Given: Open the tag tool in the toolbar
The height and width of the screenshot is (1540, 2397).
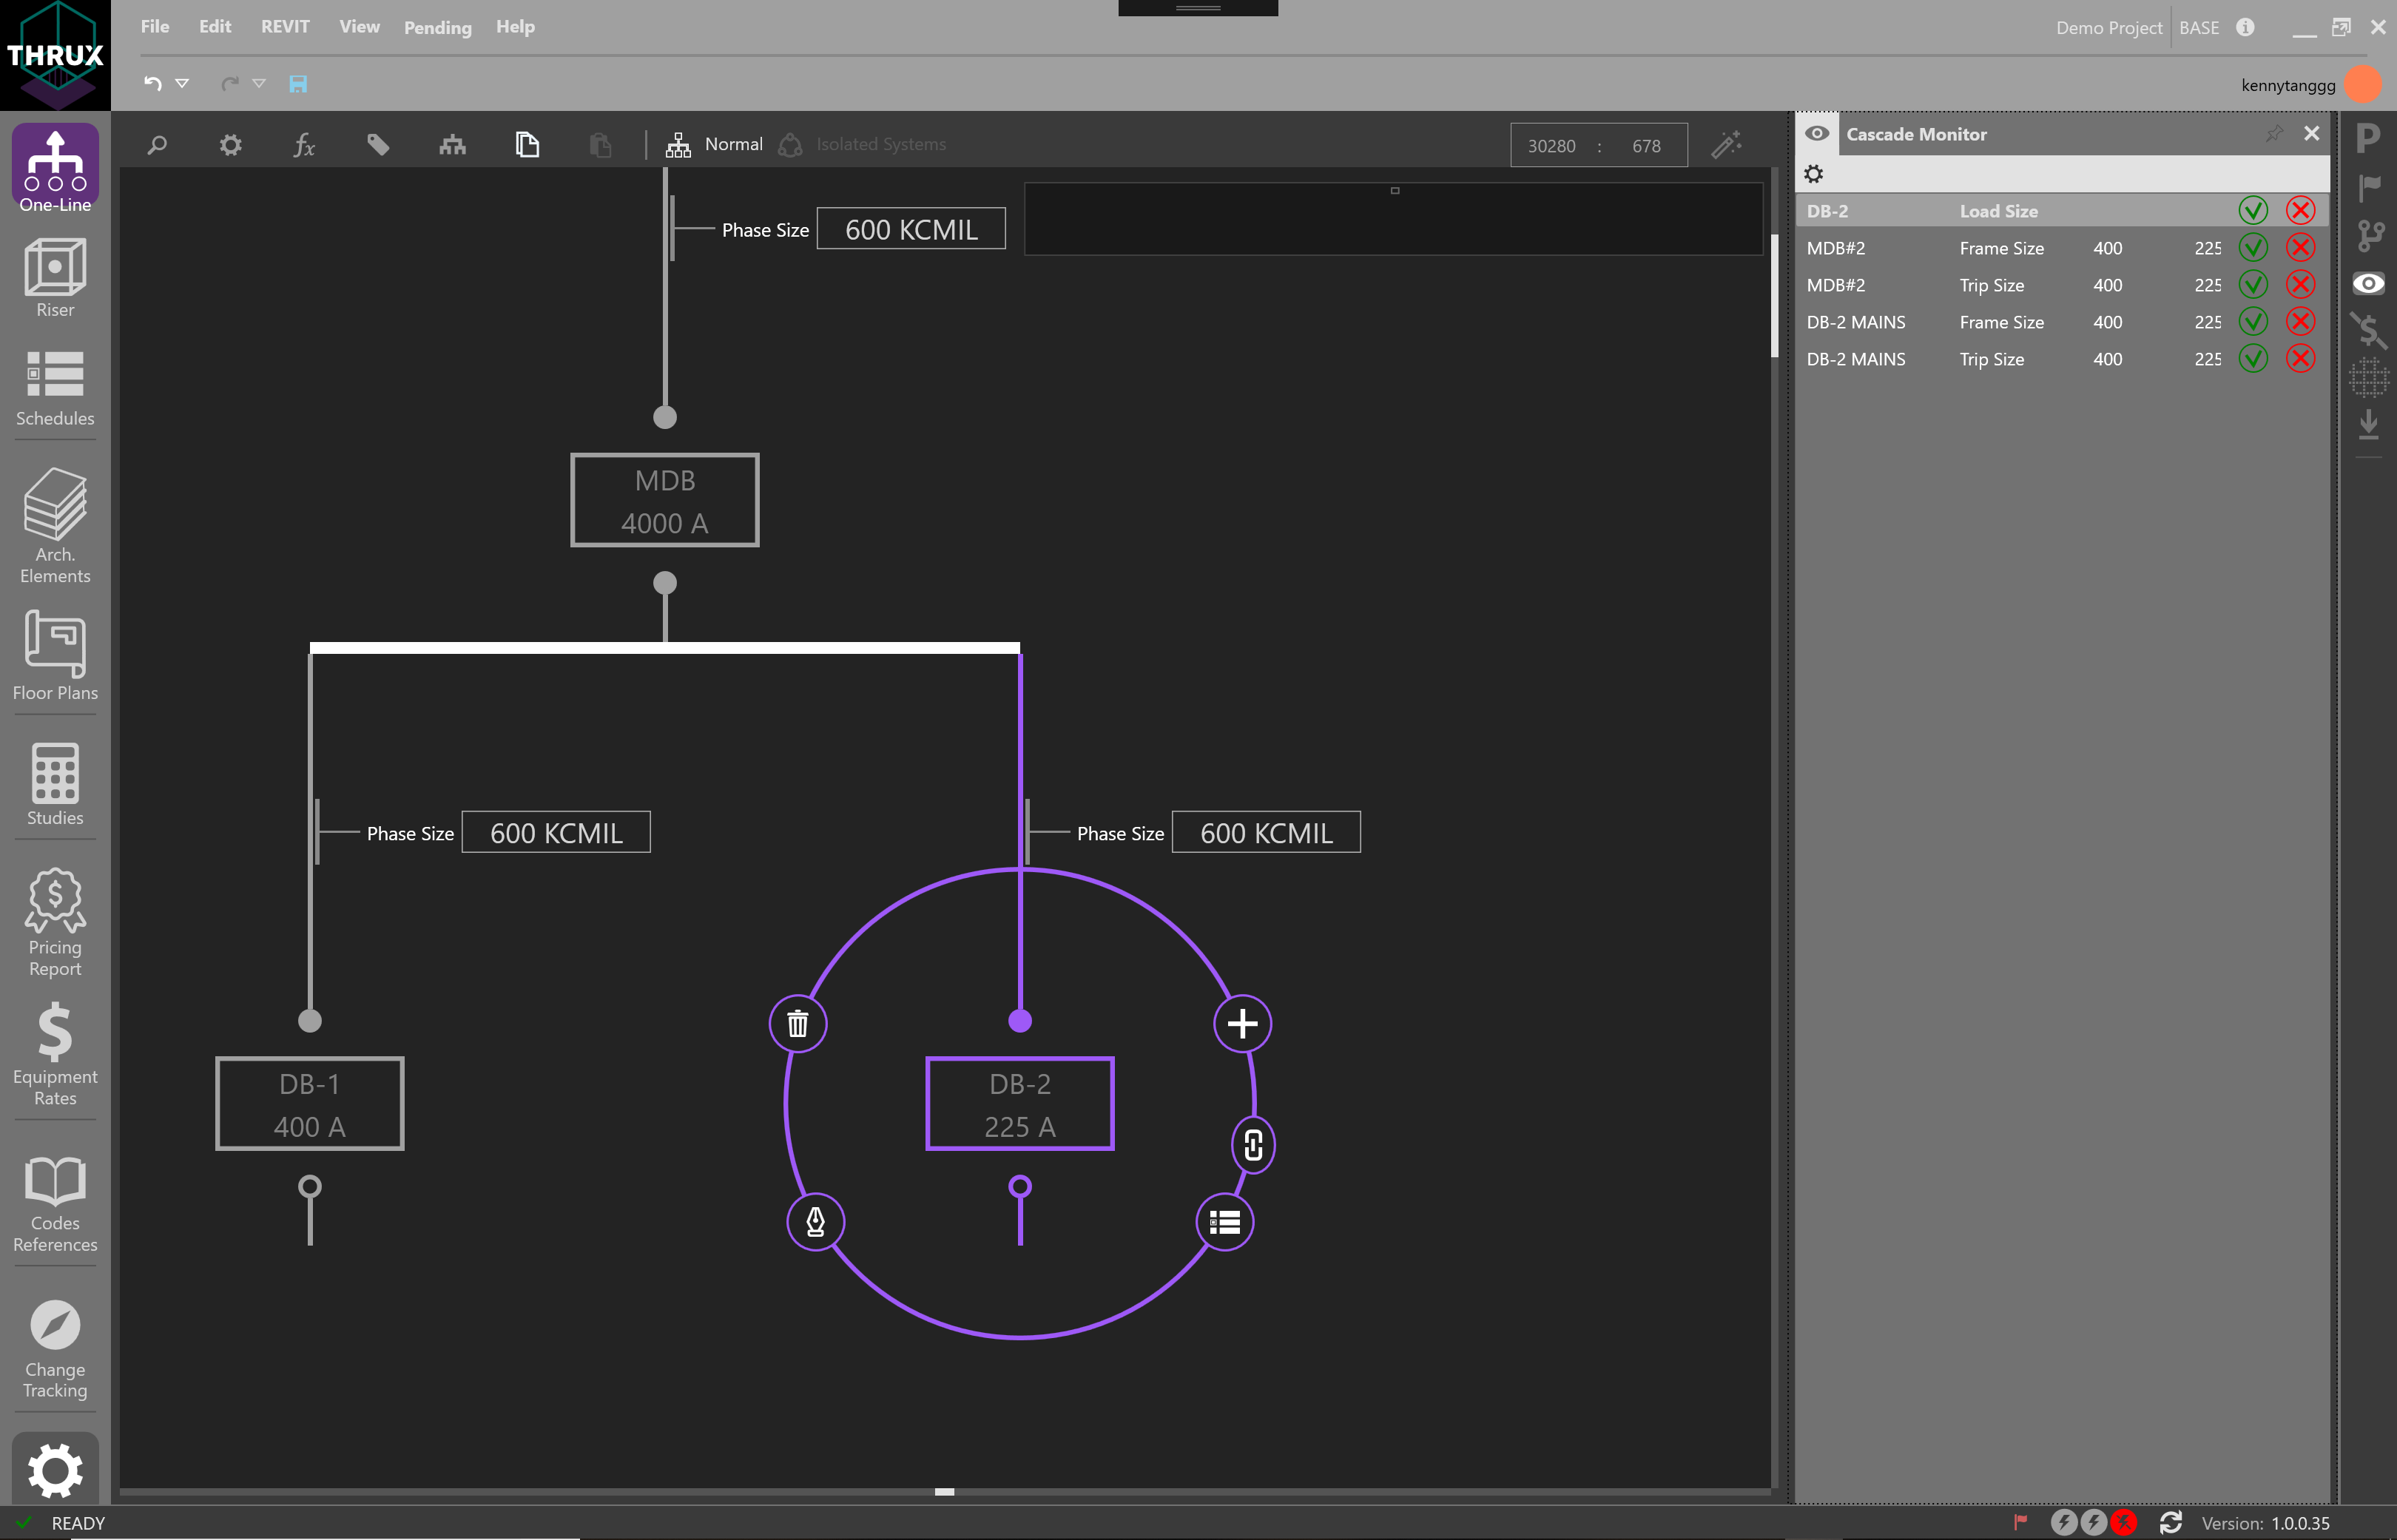Looking at the screenshot, I should 379,145.
